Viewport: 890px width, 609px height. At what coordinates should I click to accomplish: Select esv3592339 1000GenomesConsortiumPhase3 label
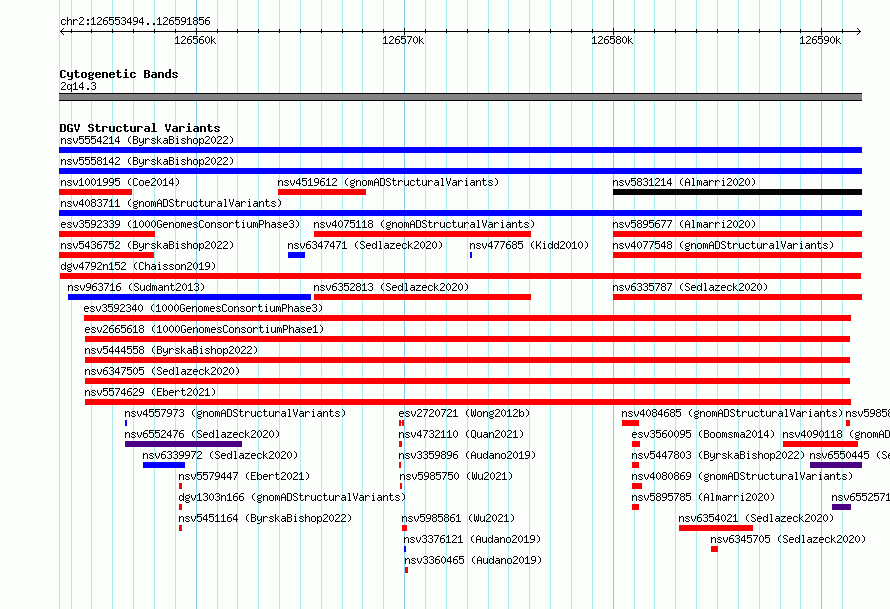click(180, 224)
